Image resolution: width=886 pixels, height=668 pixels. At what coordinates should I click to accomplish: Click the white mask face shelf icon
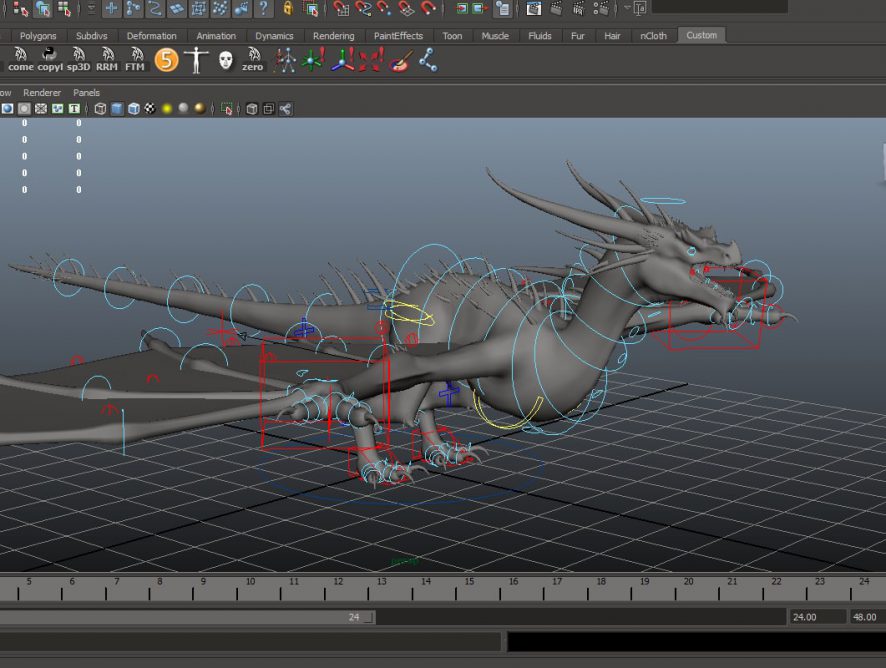point(225,60)
